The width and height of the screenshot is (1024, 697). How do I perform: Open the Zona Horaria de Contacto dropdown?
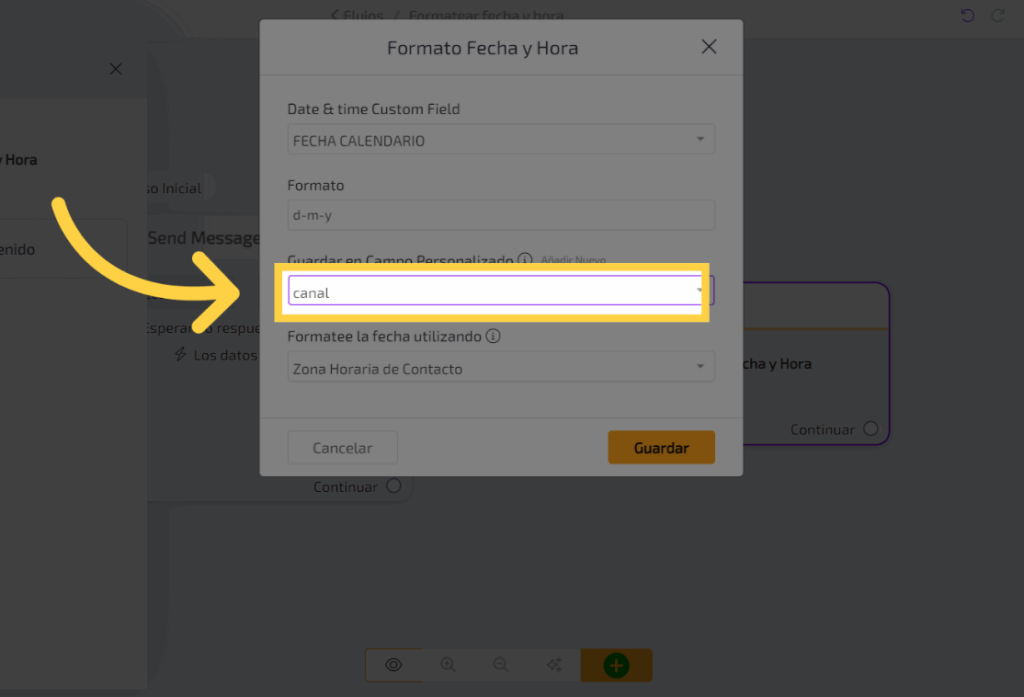(x=500, y=368)
